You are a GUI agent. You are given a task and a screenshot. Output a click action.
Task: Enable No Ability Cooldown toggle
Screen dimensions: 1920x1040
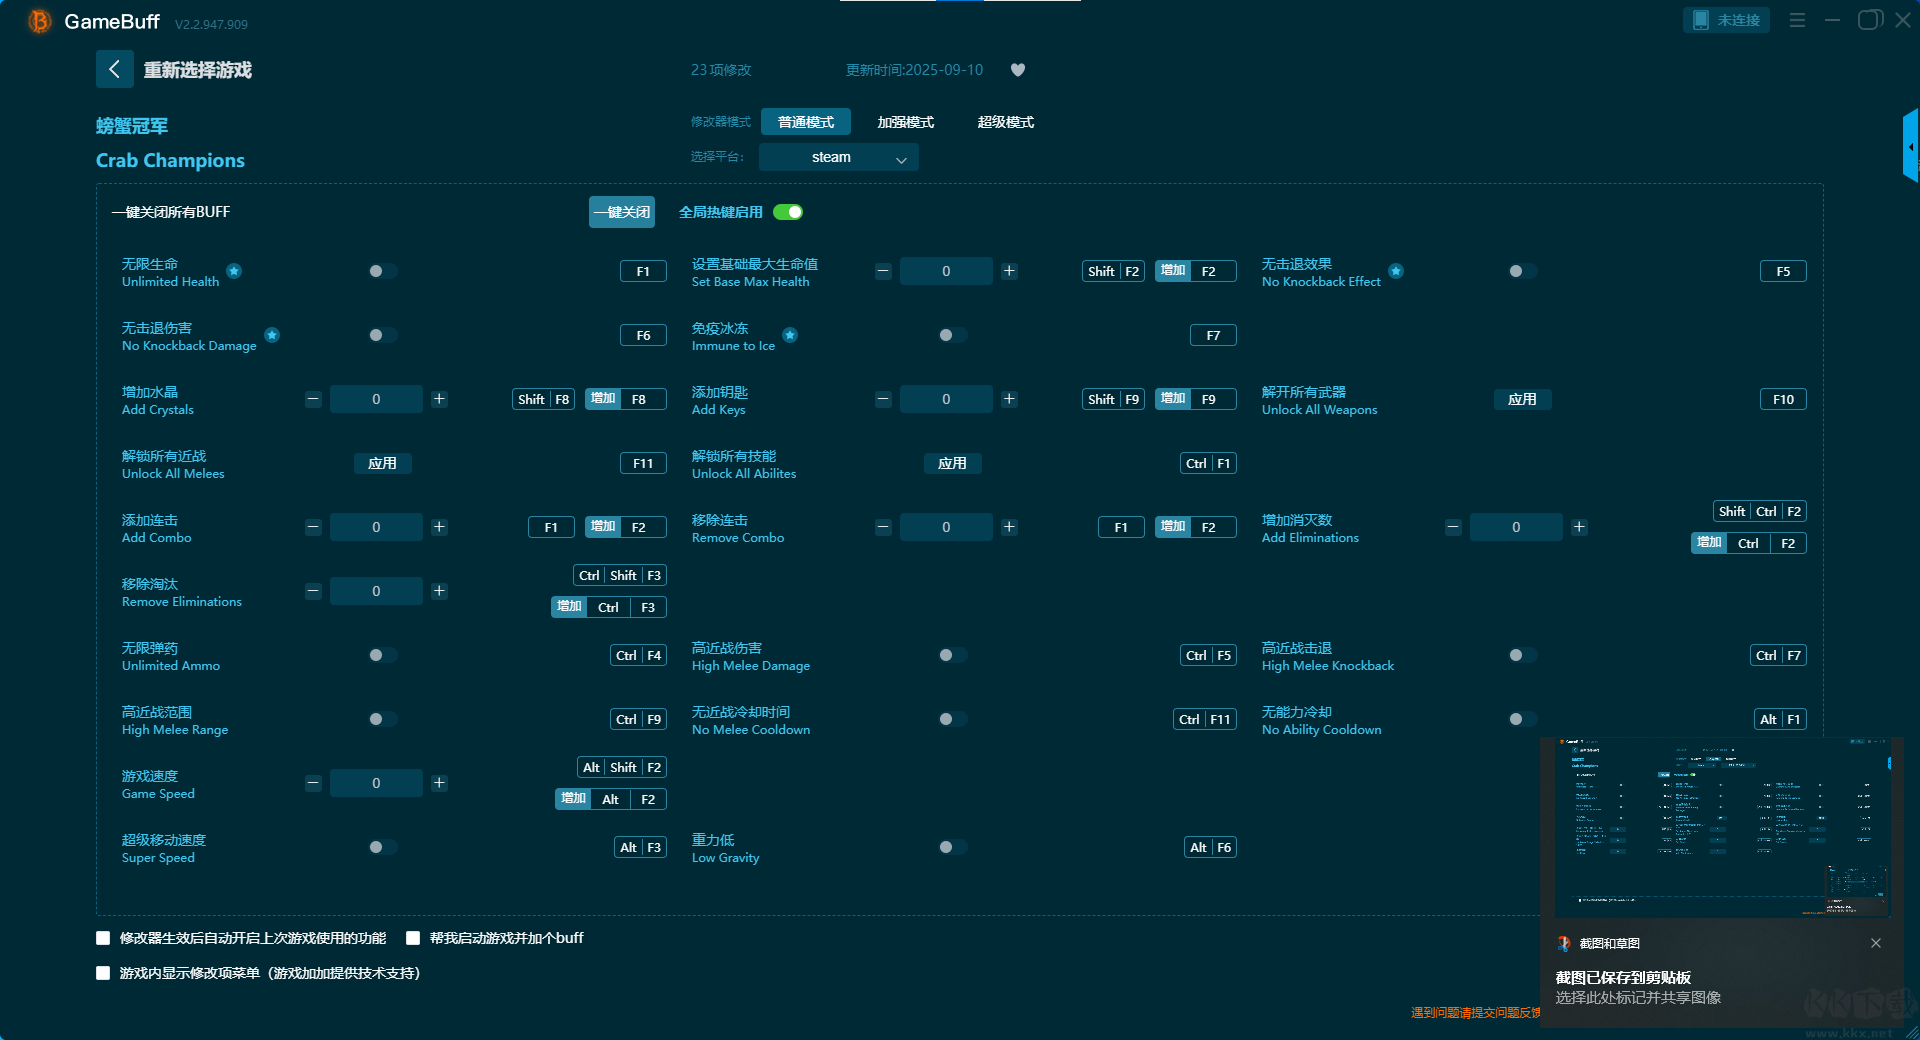coord(1522,719)
